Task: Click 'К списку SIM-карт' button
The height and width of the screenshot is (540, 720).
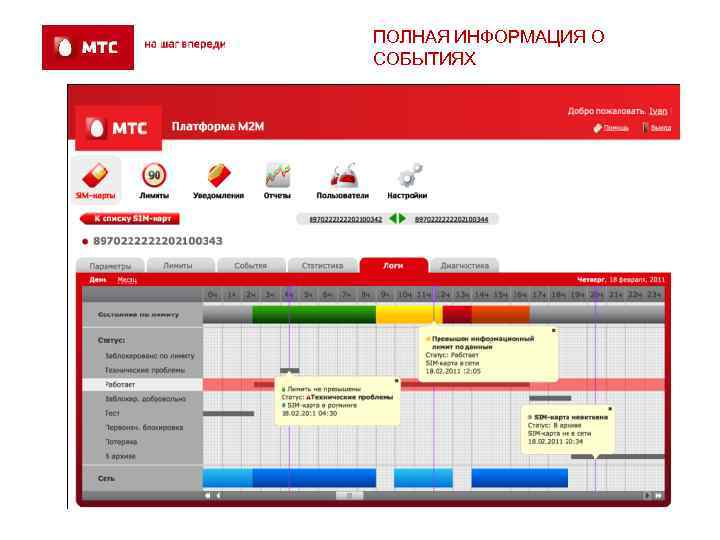Action: (x=130, y=219)
